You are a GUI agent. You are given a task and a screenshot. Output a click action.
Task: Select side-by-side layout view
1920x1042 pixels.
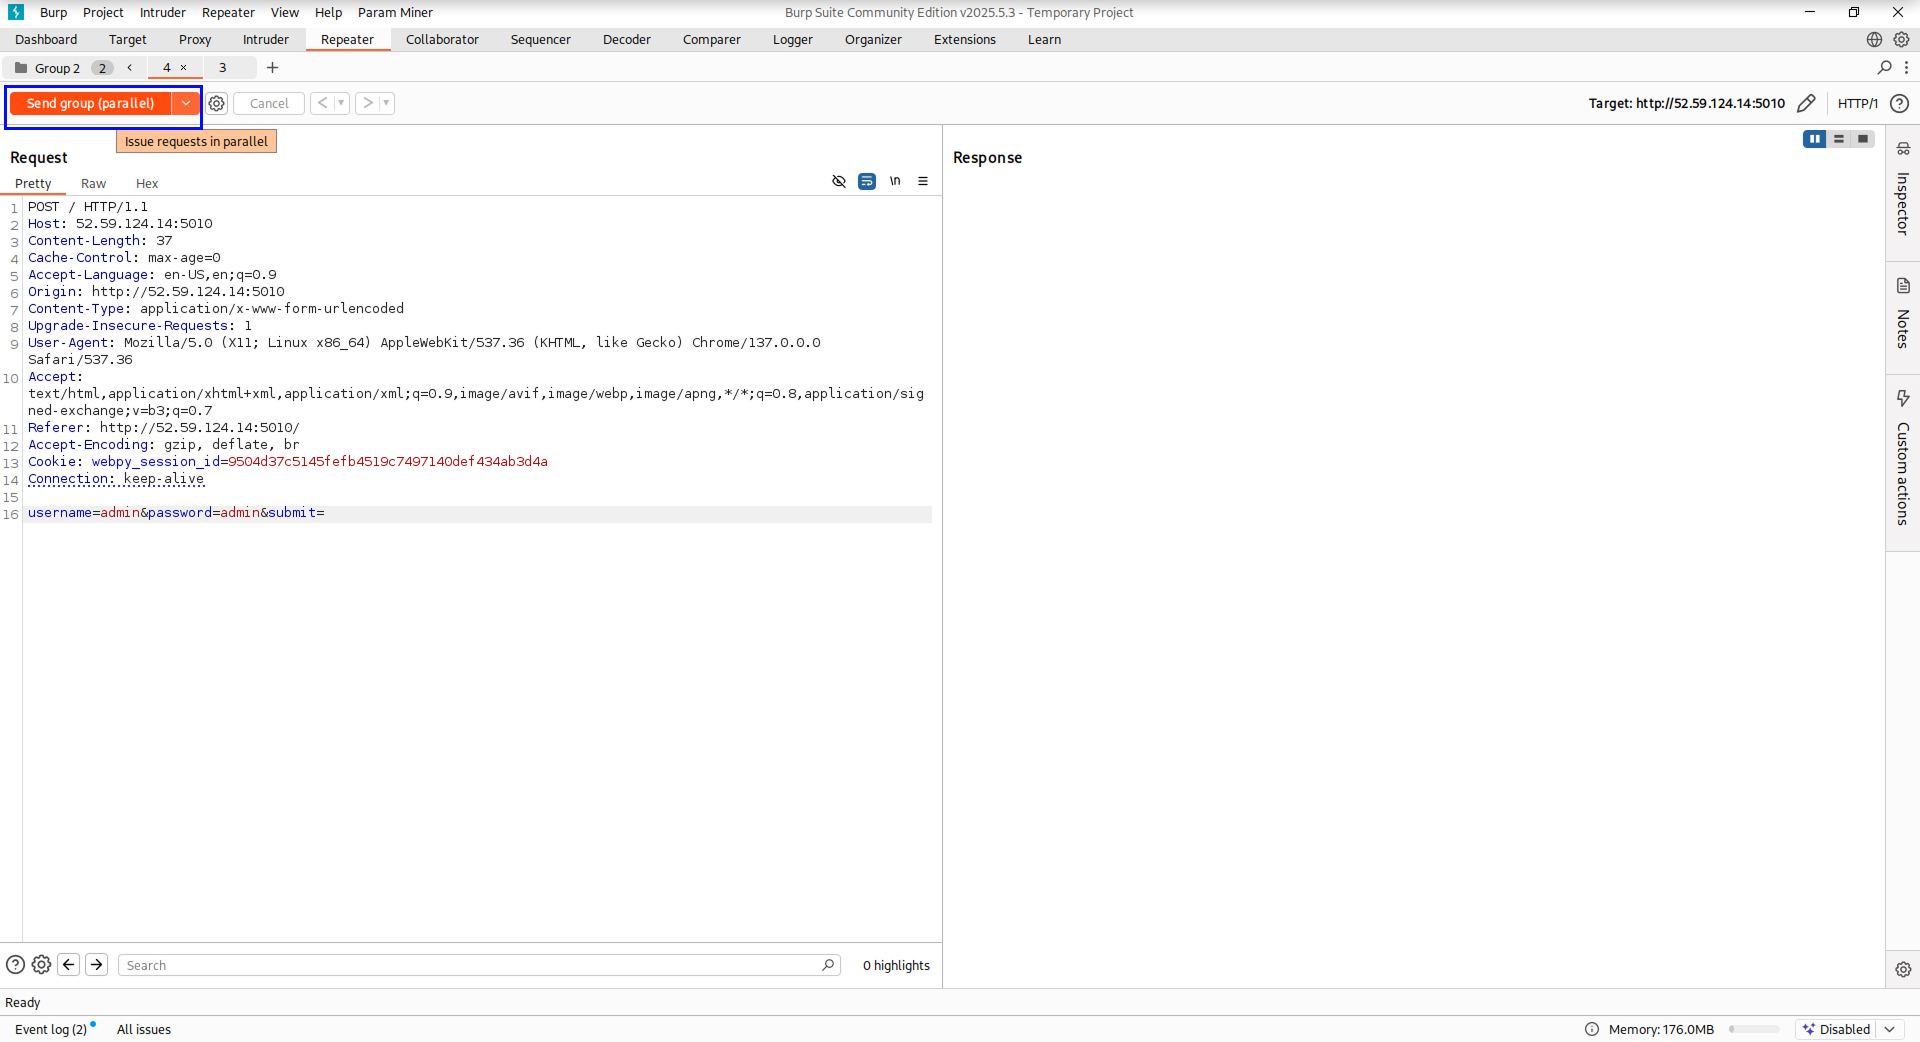pyautogui.click(x=1814, y=139)
